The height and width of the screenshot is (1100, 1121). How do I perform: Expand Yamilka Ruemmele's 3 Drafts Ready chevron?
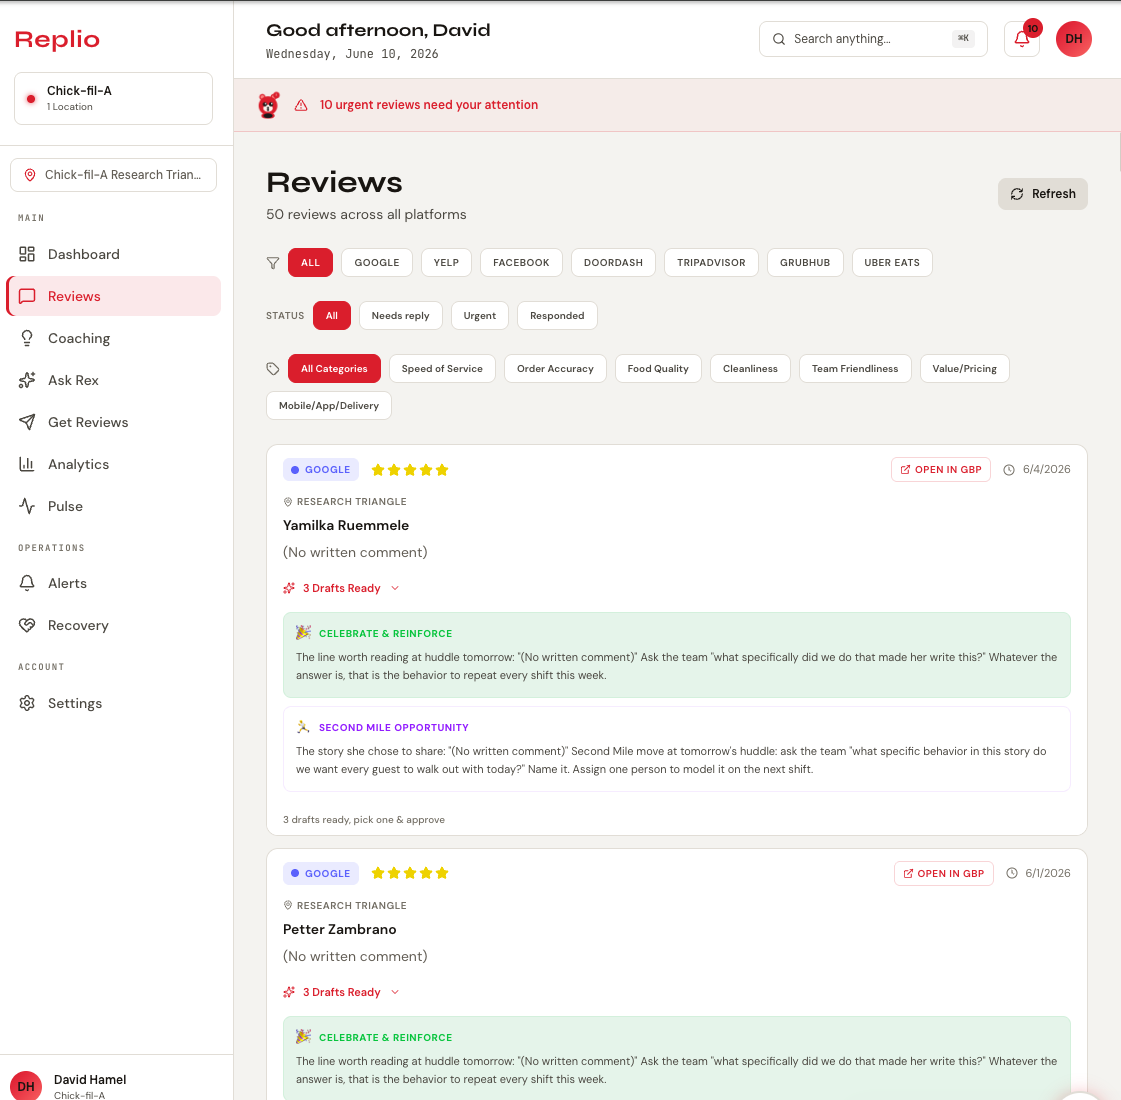[x=395, y=588]
